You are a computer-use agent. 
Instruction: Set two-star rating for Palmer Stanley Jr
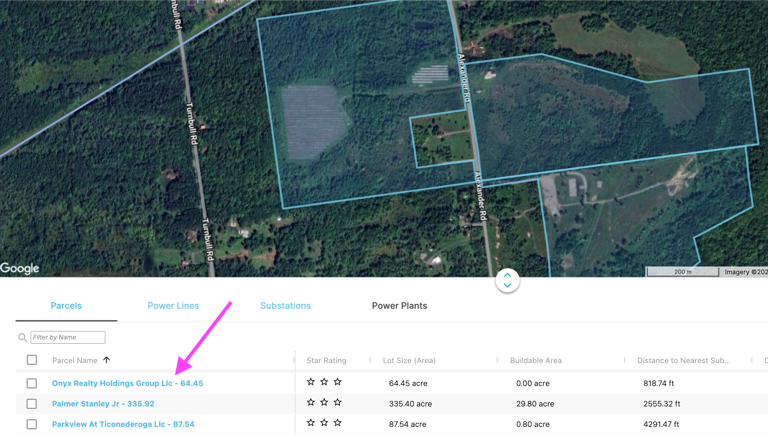[324, 403]
